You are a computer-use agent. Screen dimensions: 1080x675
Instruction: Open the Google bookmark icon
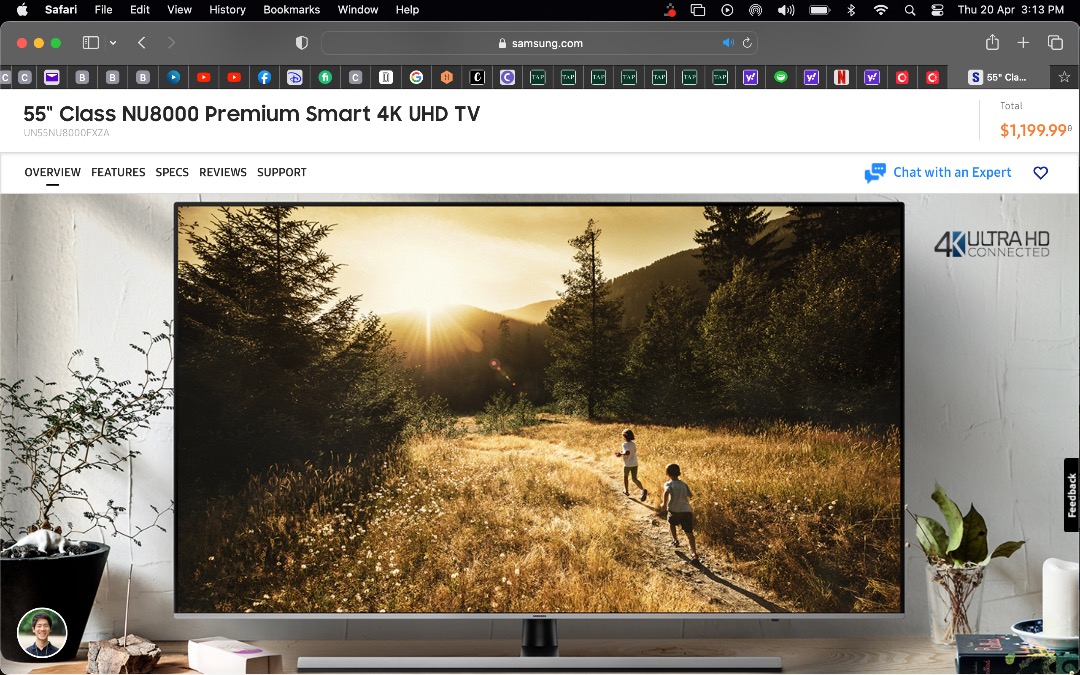pos(416,77)
